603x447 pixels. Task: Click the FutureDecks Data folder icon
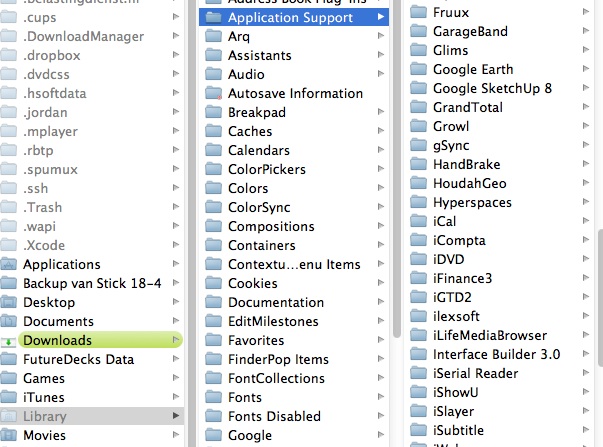pos(8,359)
